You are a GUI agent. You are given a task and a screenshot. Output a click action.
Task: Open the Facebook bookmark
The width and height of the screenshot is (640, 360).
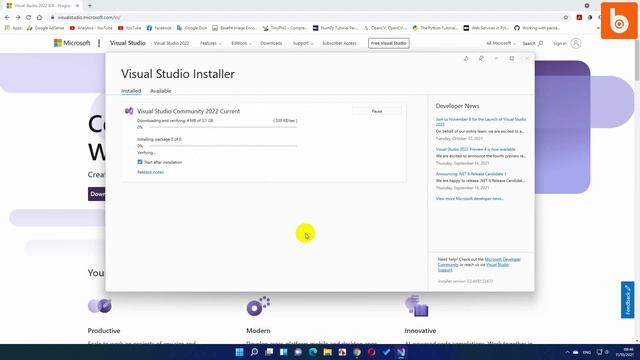(159, 28)
